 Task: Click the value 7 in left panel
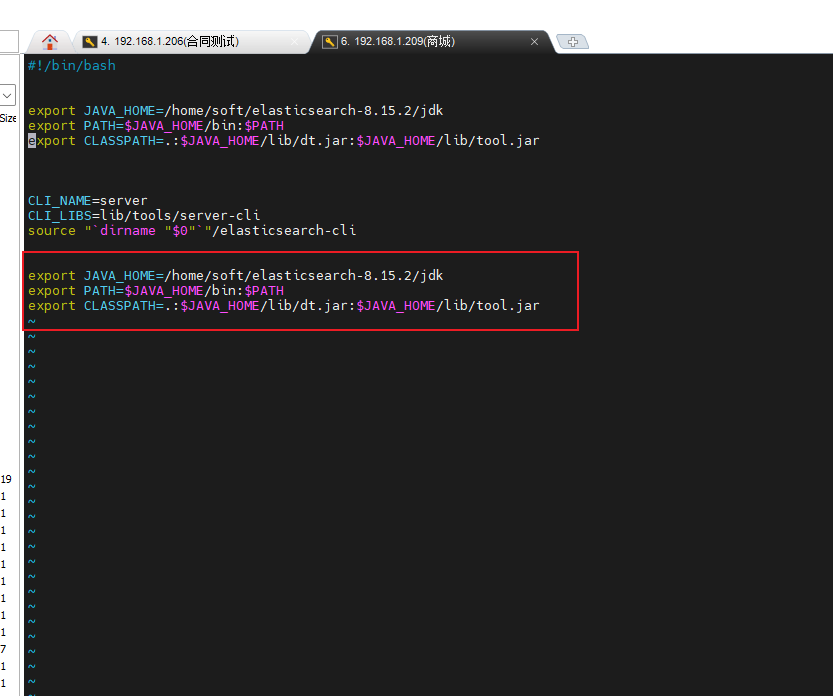3,649
